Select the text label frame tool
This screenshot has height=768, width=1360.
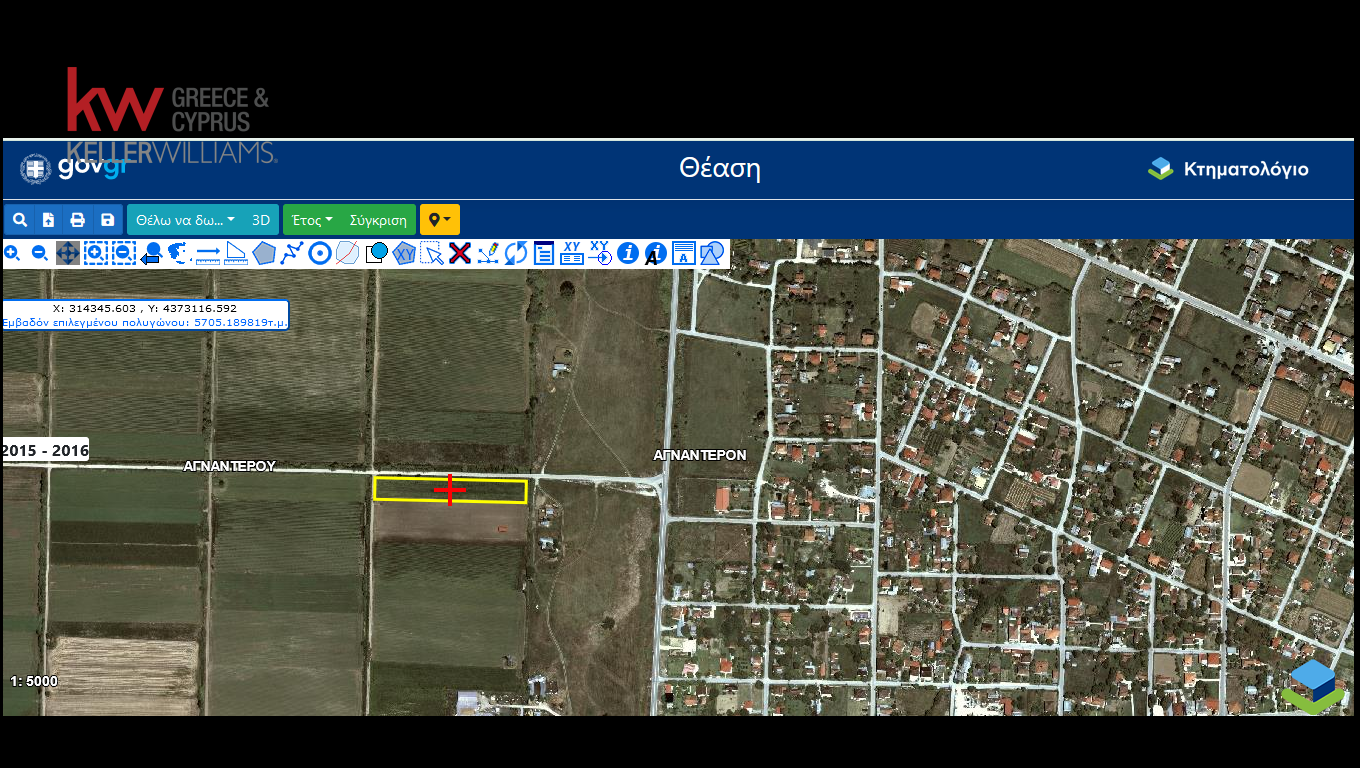point(683,253)
